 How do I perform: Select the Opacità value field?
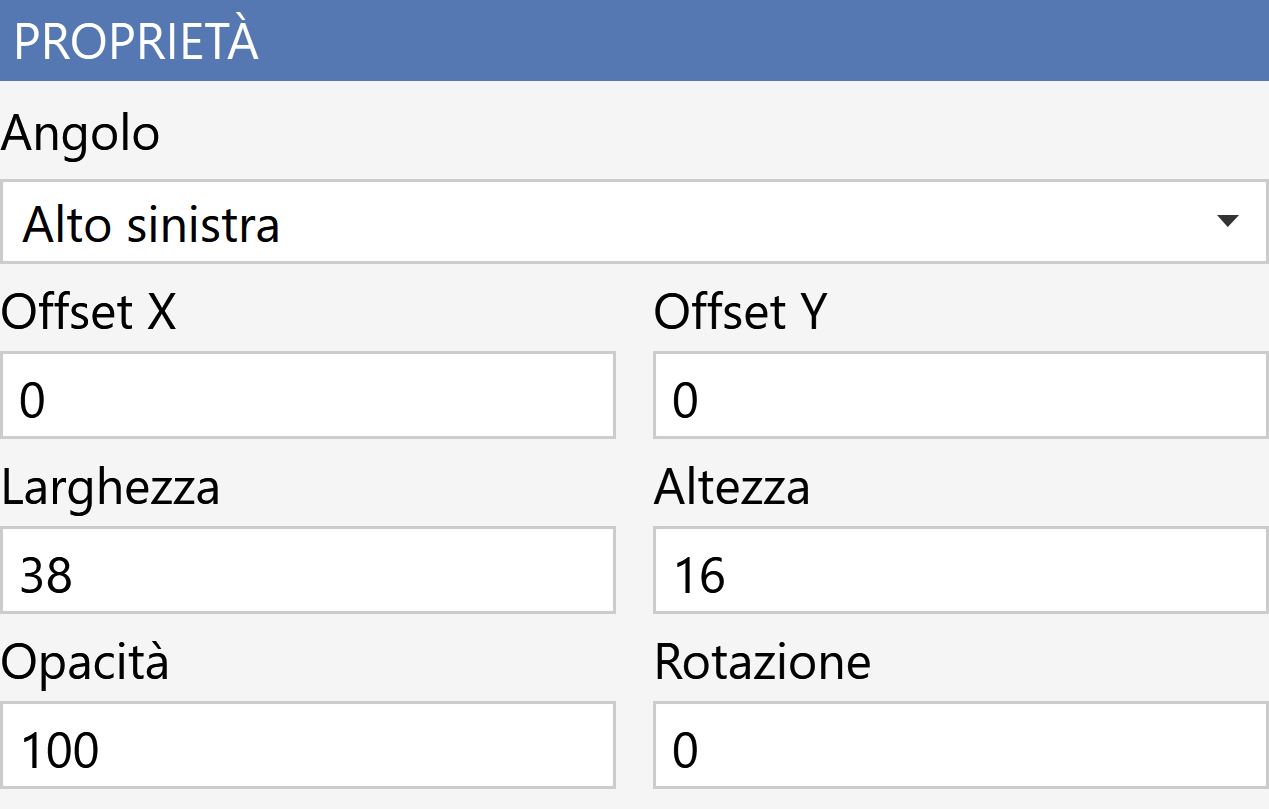pos(308,745)
